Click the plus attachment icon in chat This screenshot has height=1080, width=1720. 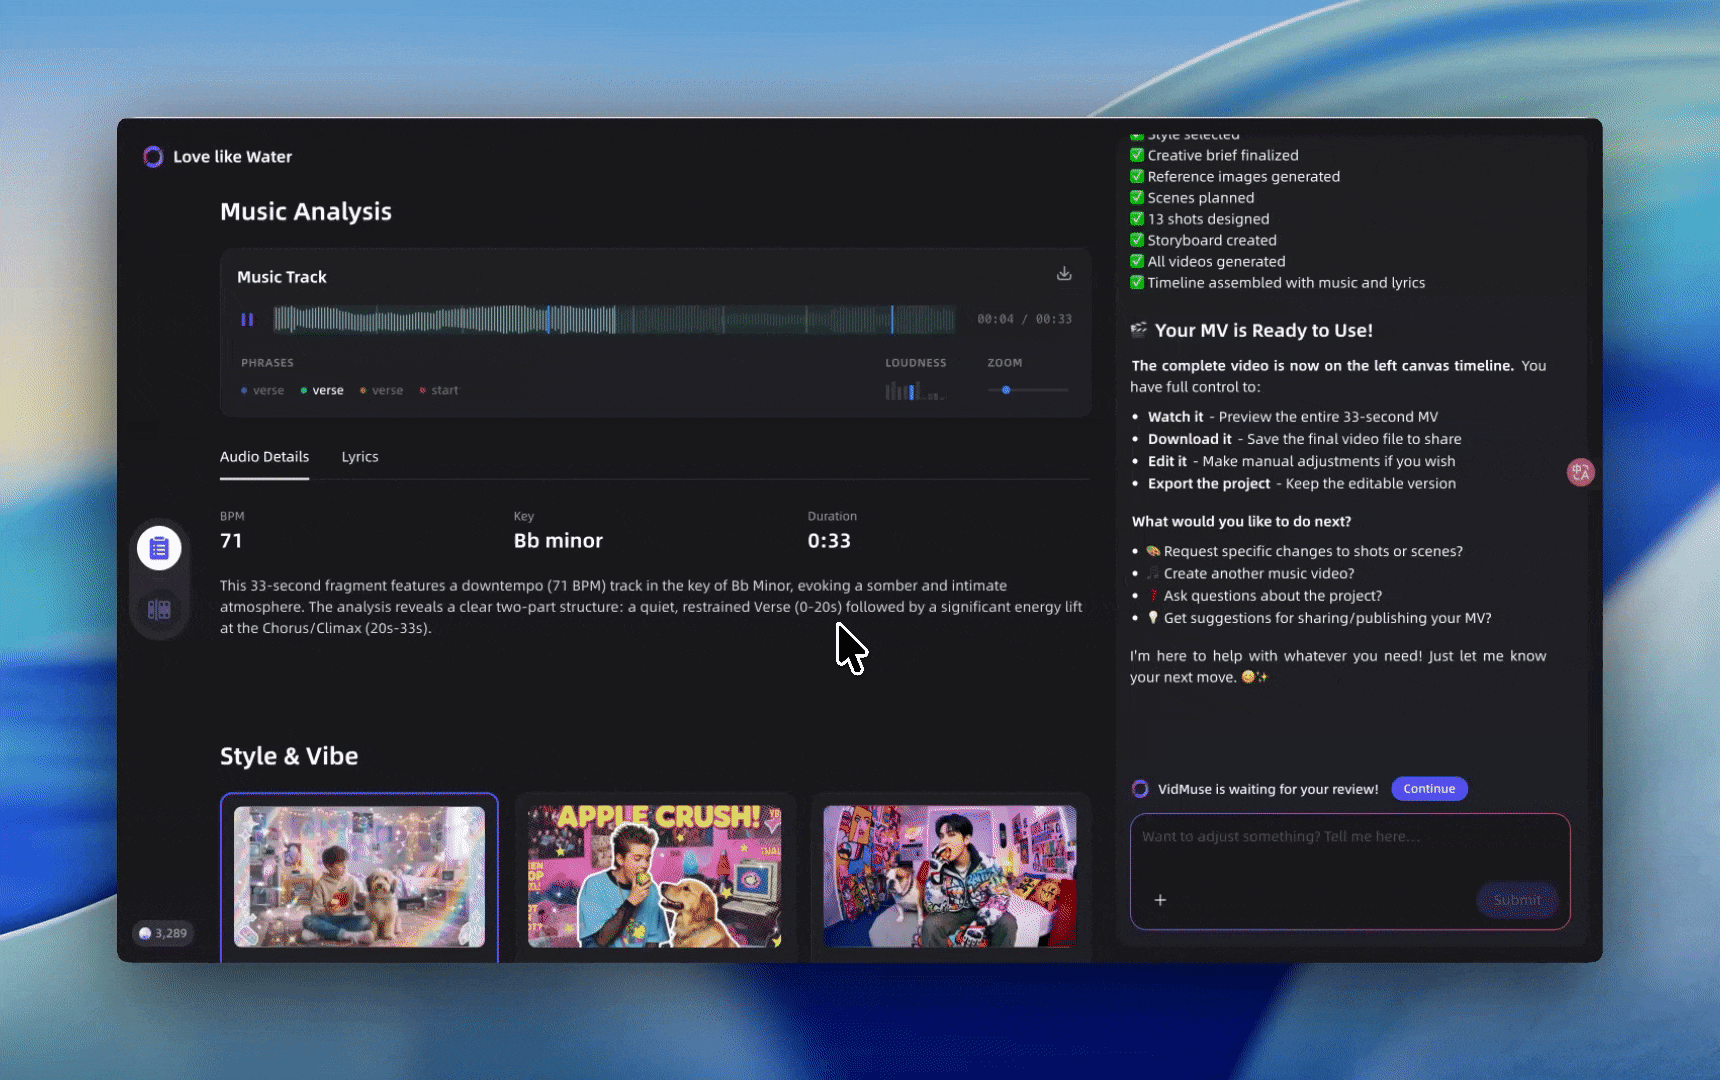pos(1160,900)
